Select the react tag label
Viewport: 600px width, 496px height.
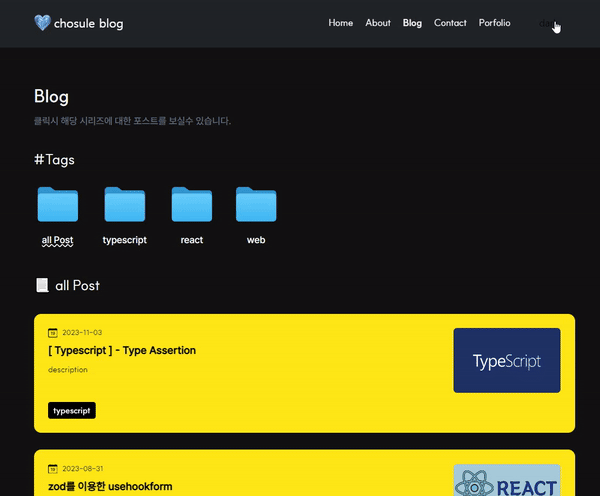click(192, 240)
